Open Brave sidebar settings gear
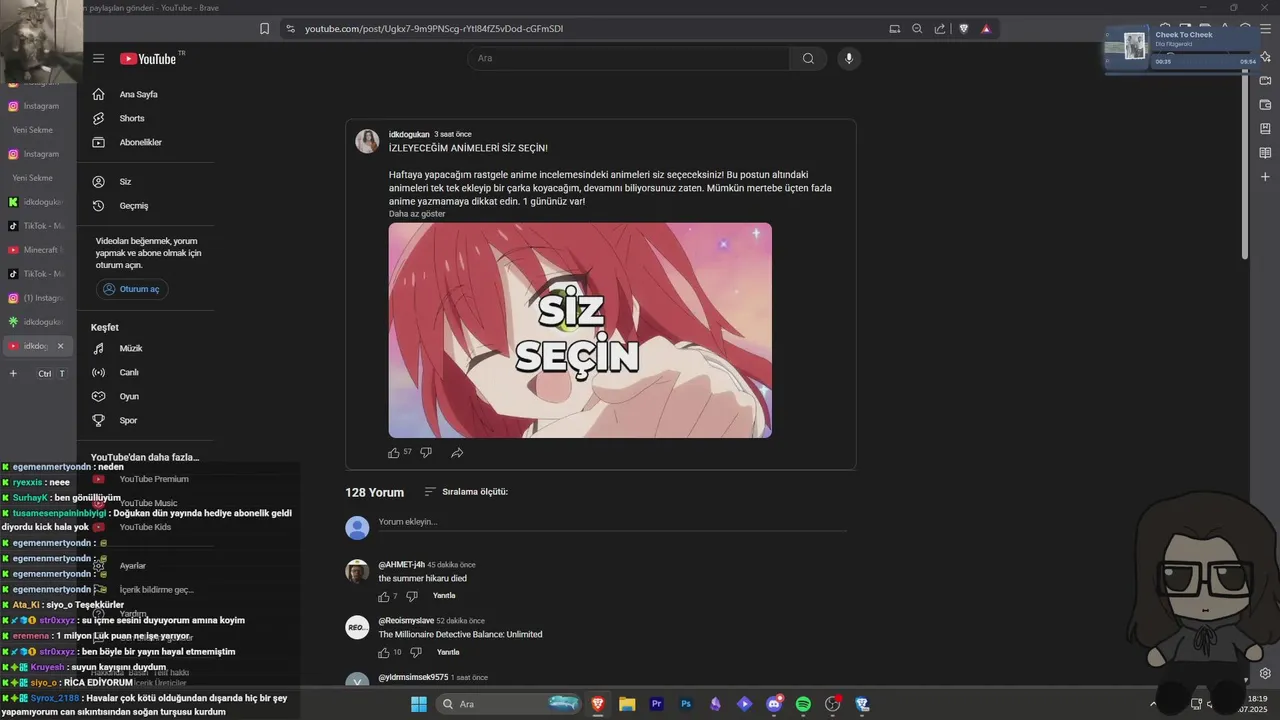1280x720 pixels. tap(1265, 673)
